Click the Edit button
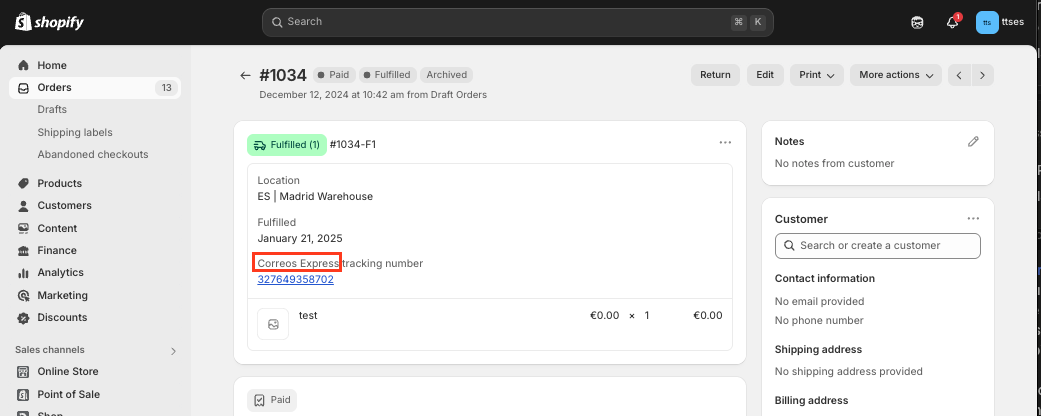The width and height of the screenshot is (1041, 416). (765, 75)
